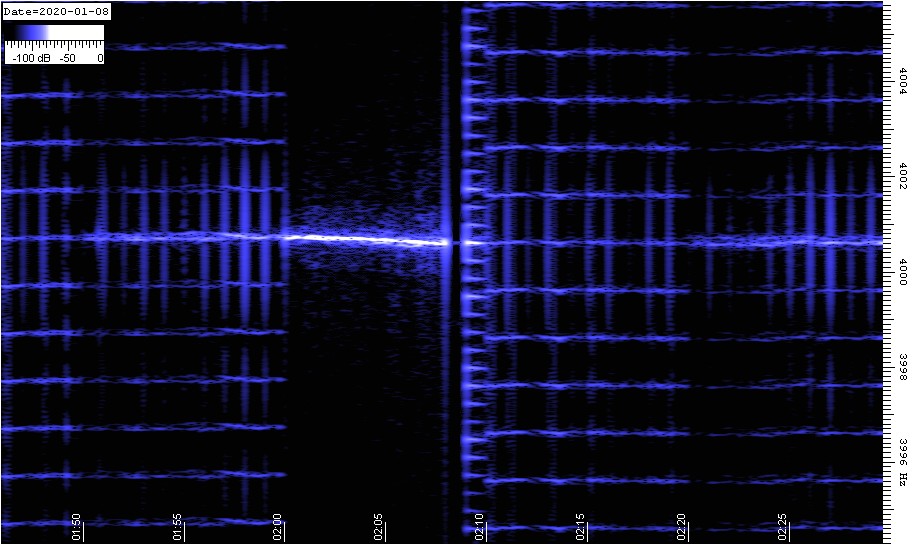
Task: Click the 4004 frequency axis label
Action: [x=903, y=80]
